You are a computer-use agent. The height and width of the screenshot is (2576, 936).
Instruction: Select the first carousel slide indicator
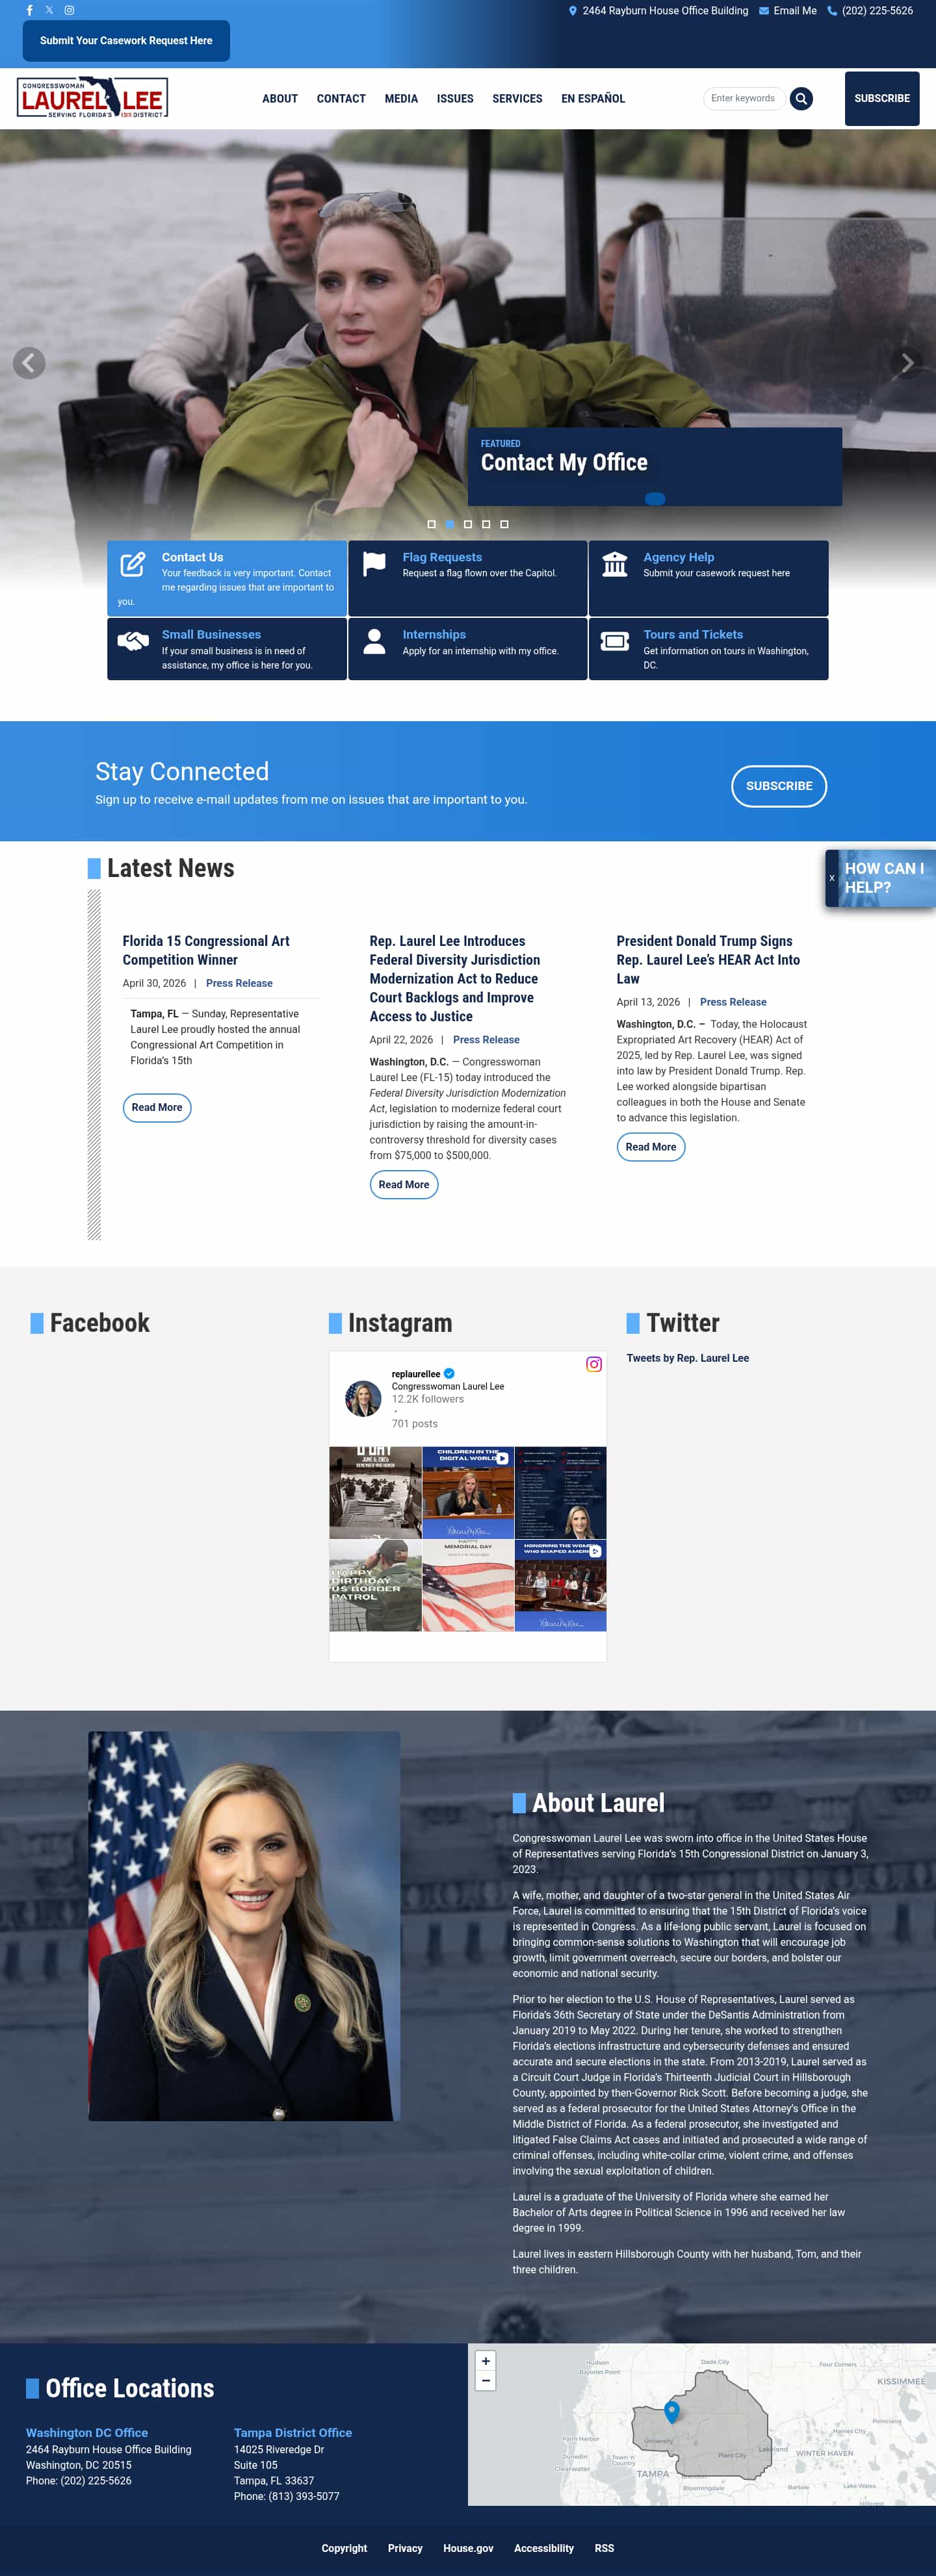click(x=432, y=524)
